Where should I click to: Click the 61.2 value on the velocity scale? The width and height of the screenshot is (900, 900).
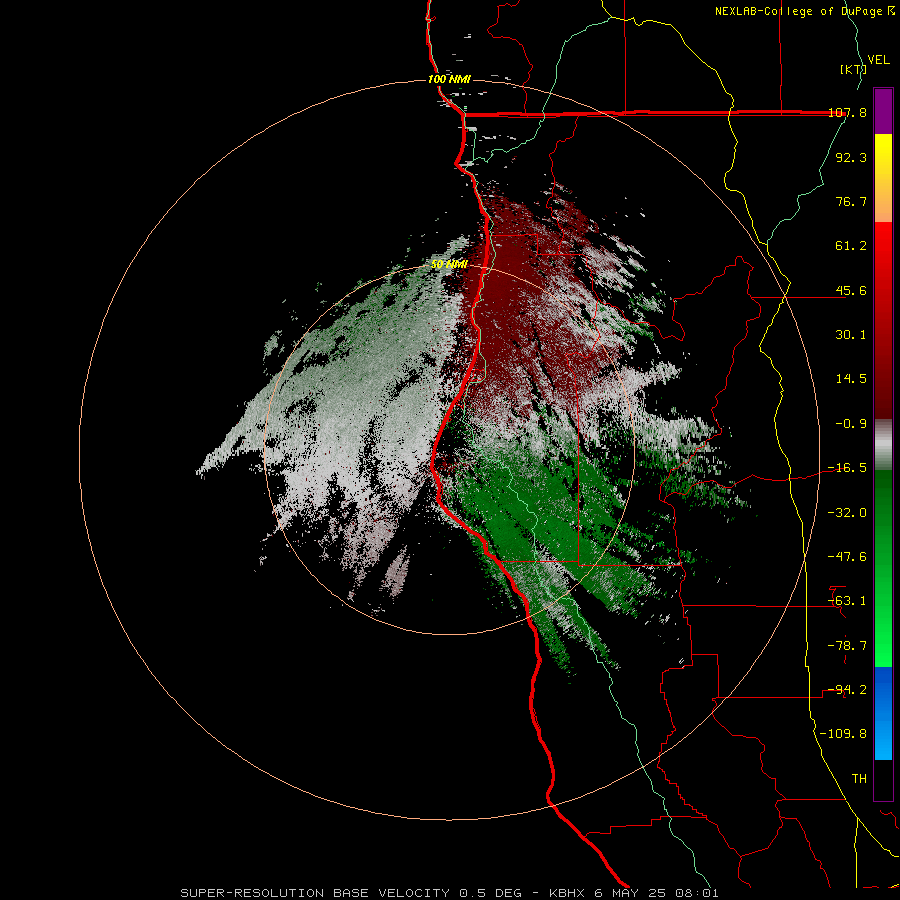(851, 246)
